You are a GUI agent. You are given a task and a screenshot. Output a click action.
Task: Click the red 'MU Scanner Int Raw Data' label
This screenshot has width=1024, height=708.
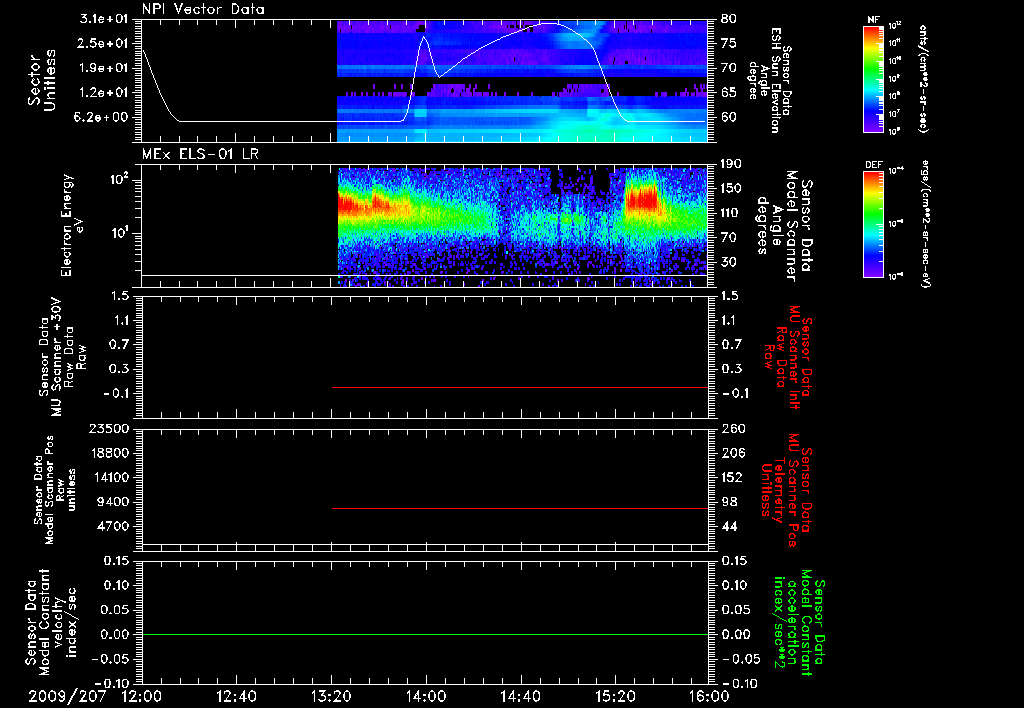click(788, 357)
